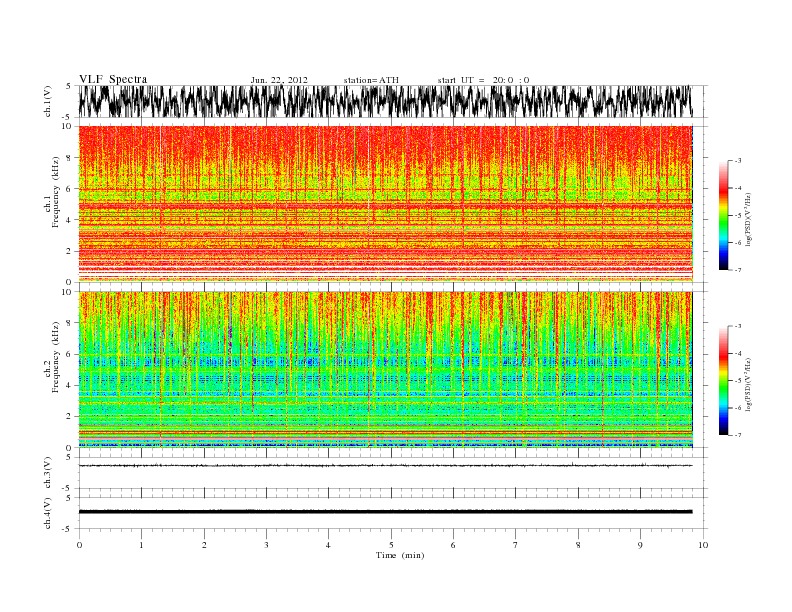Click the log(PSD) label beside ch.1 color bar
The width and height of the screenshot is (792, 612).
click(x=749, y=220)
